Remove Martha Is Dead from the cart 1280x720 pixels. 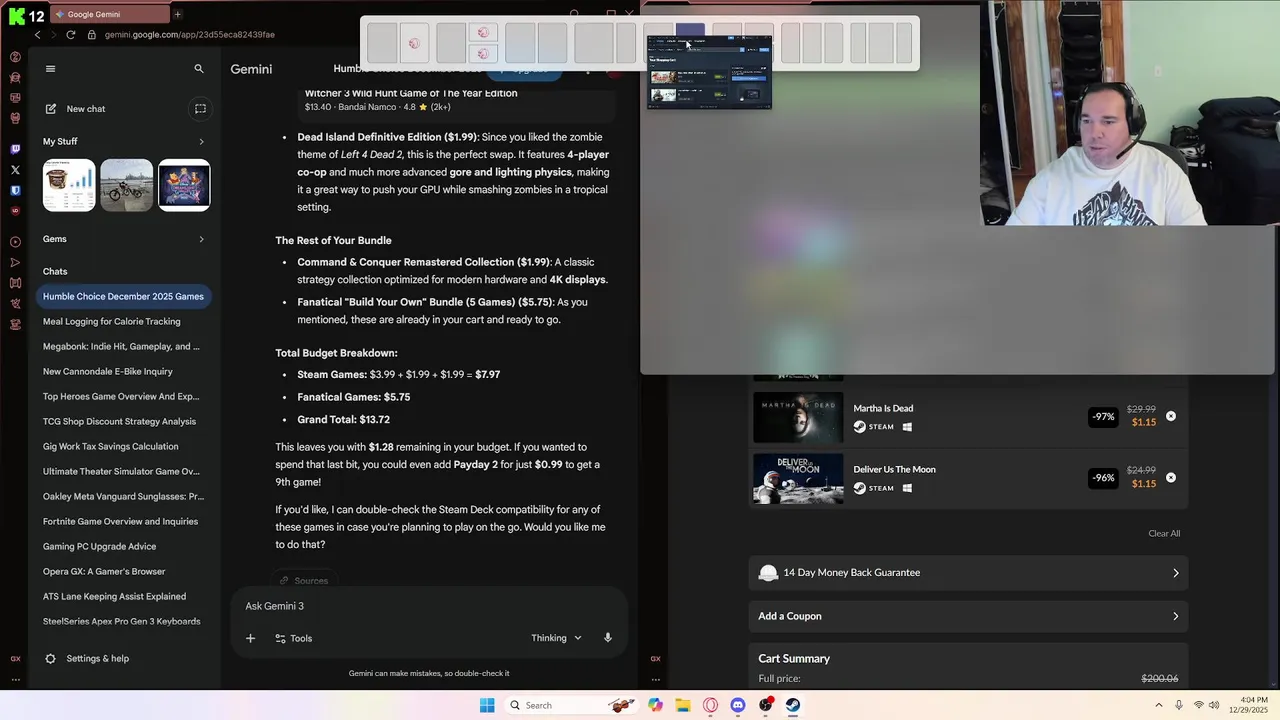pos(1171,416)
